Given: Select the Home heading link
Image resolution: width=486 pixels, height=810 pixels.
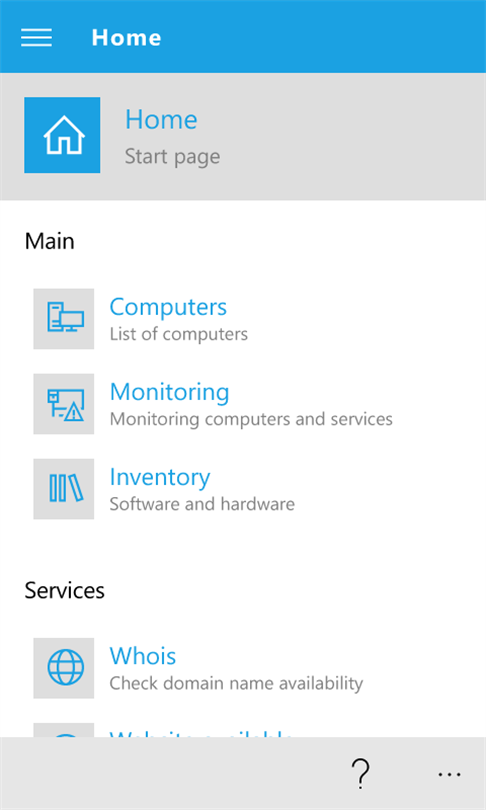Looking at the screenshot, I should (x=161, y=119).
